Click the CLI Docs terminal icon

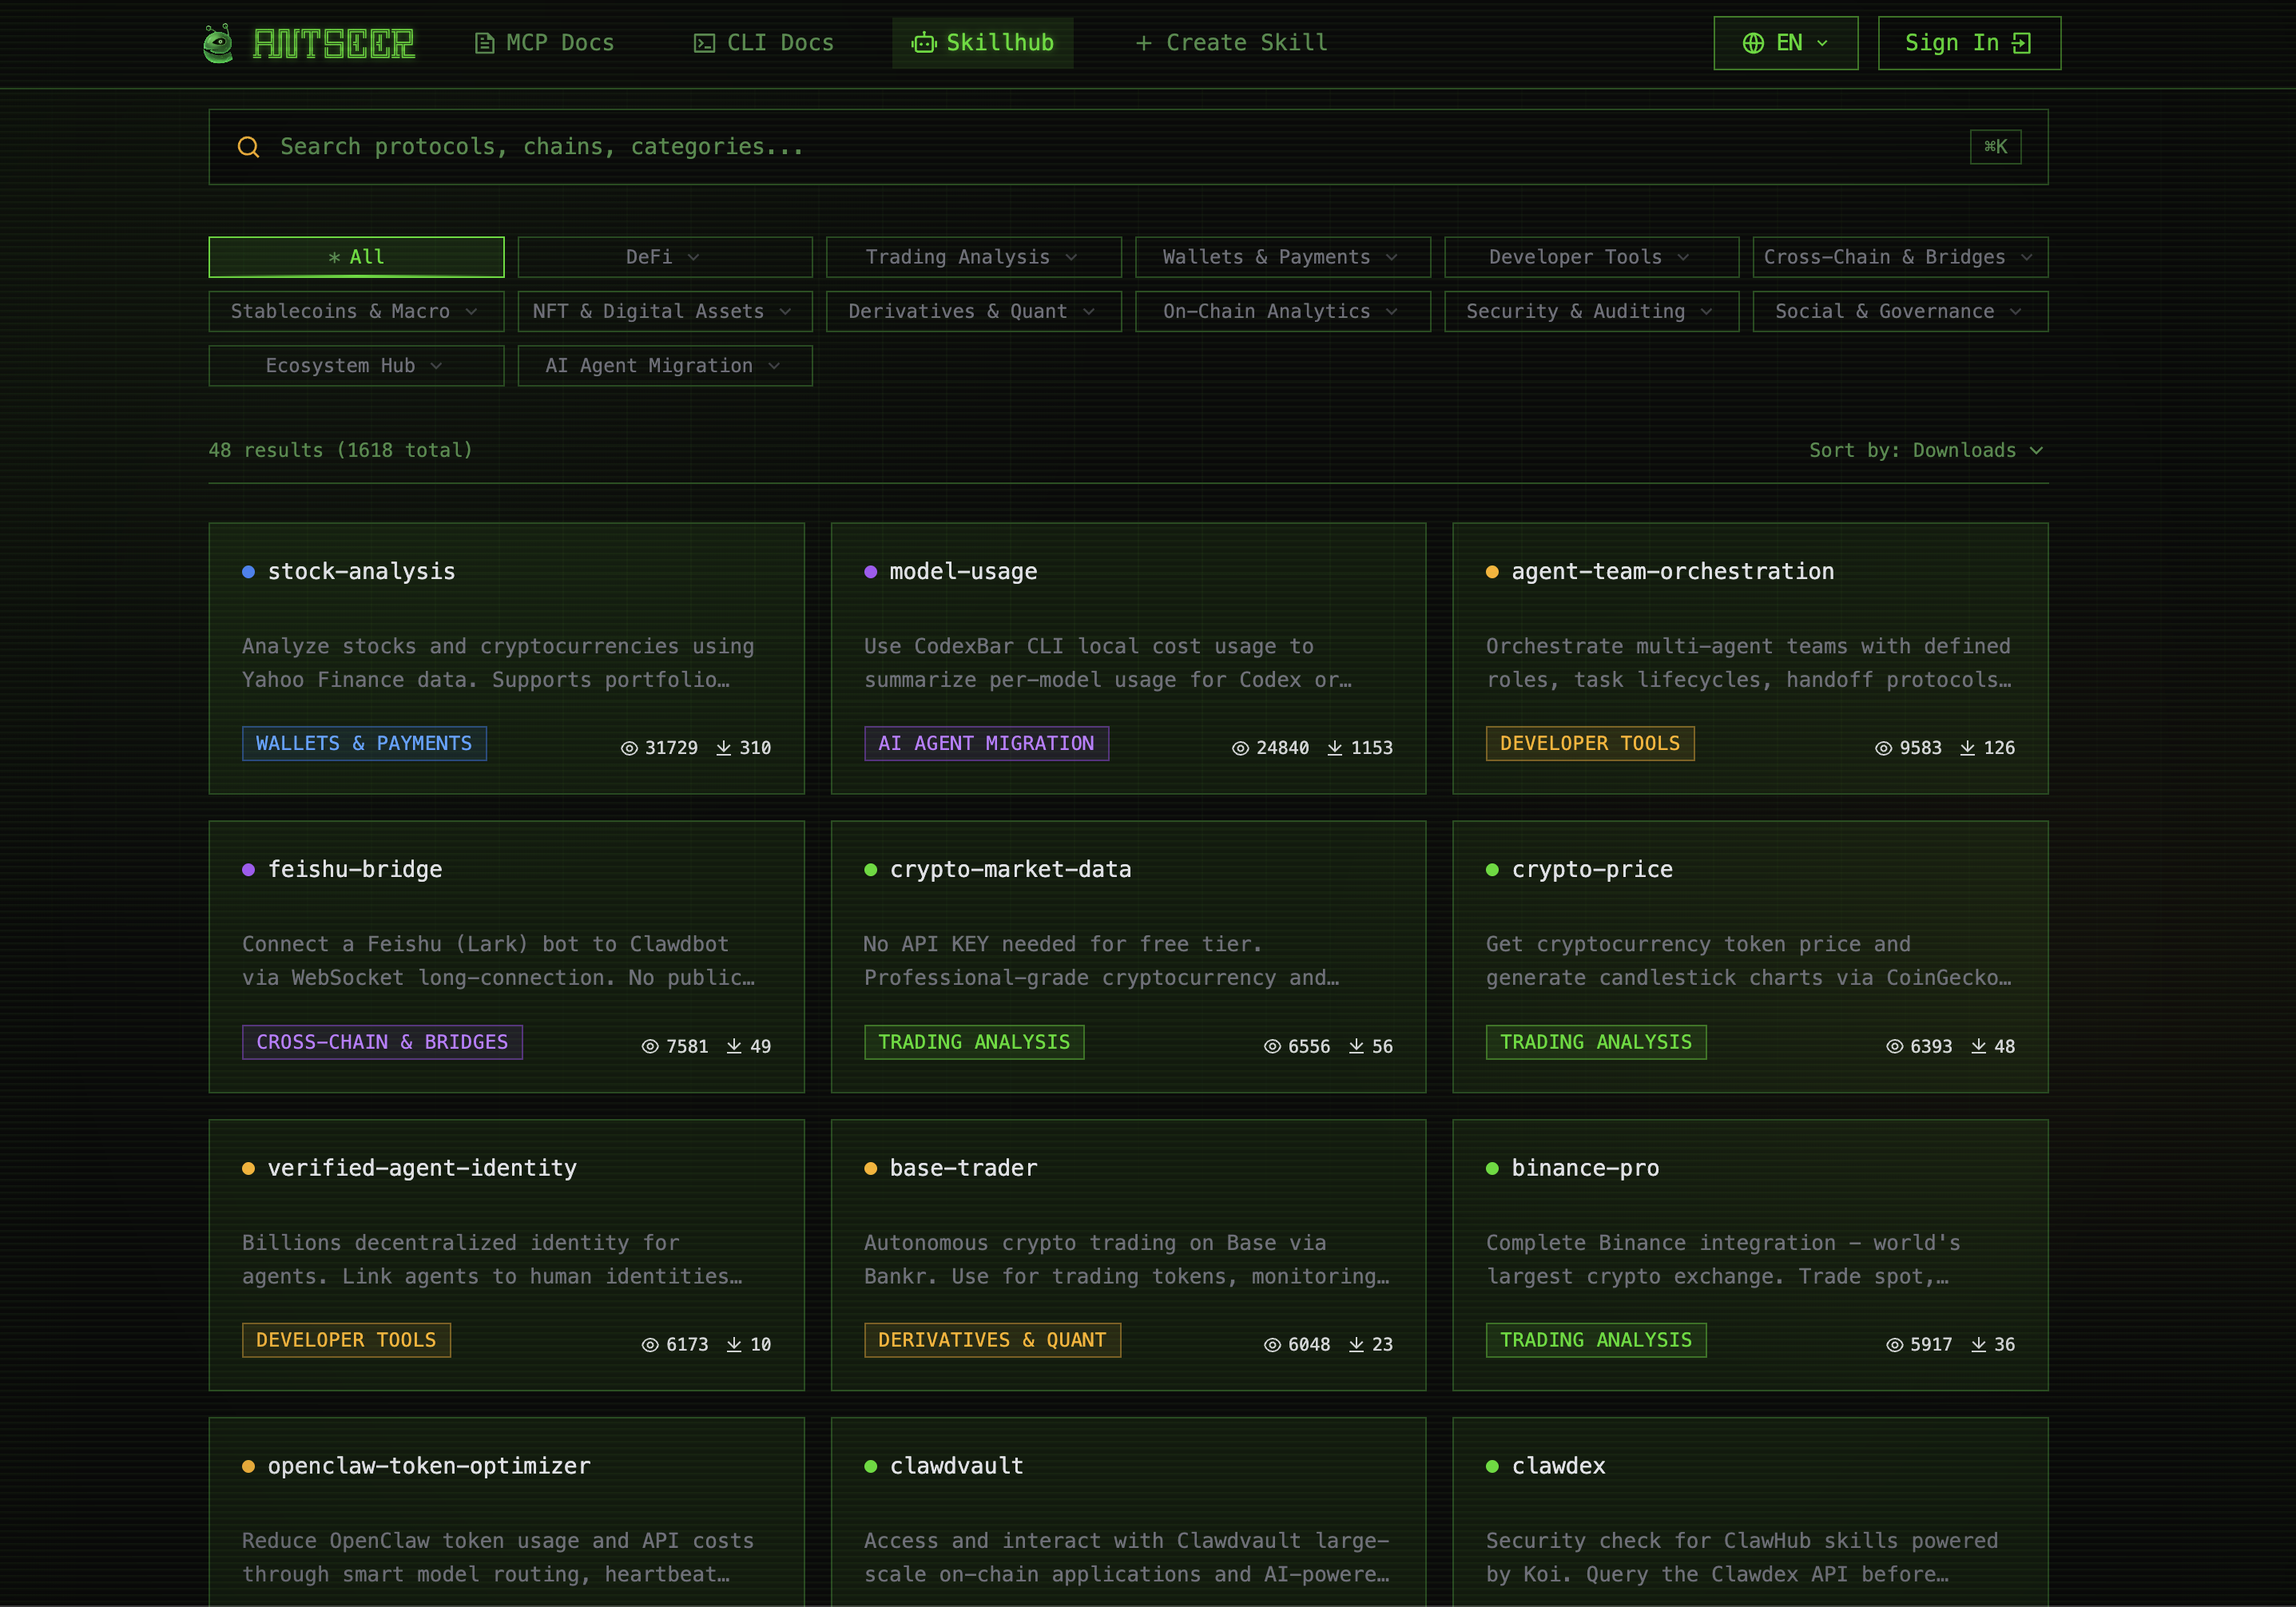point(704,43)
